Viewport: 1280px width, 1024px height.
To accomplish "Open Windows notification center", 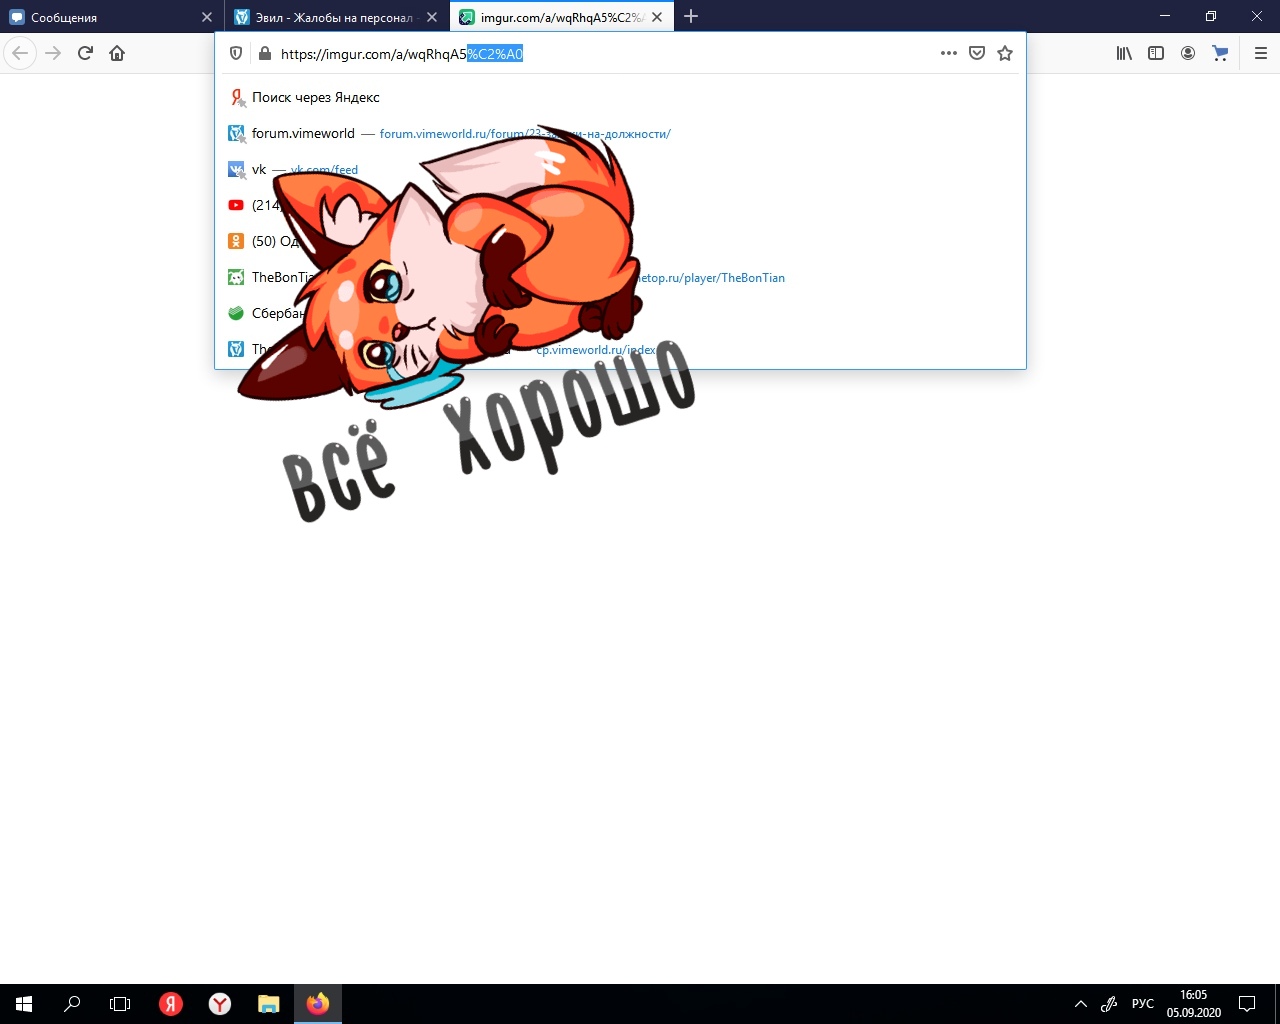I will (1247, 1004).
